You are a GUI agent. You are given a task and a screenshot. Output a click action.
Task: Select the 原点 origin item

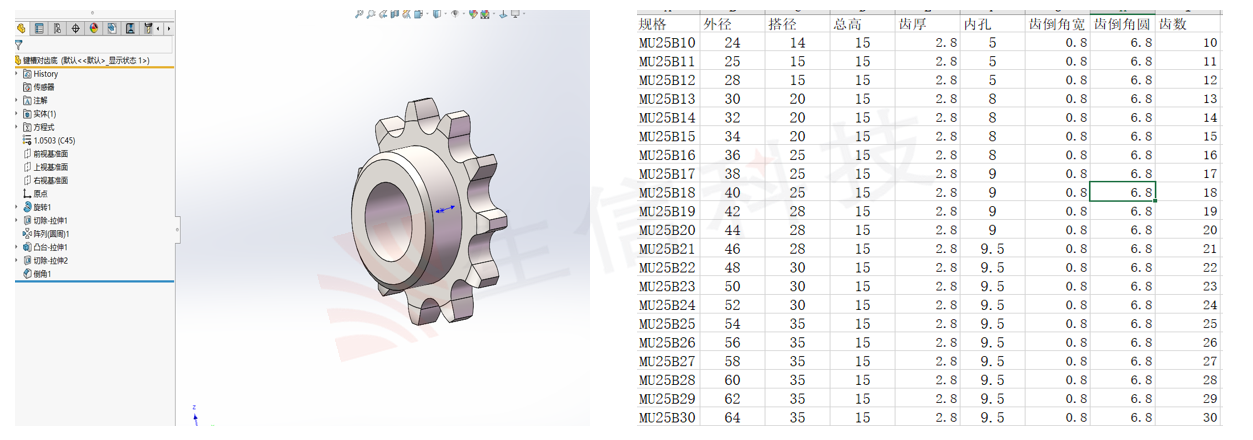pyautogui.click(x=34, y=194)
